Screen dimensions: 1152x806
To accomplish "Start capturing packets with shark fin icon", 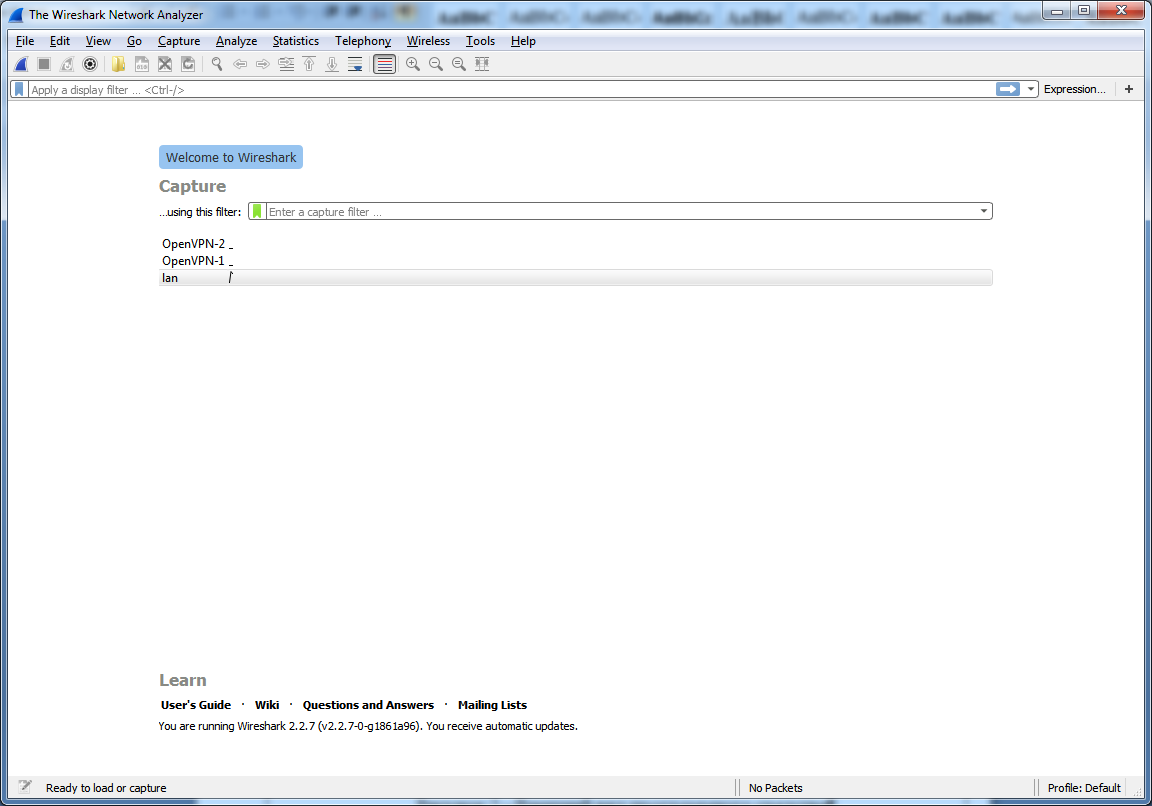I will pos(21,65).
